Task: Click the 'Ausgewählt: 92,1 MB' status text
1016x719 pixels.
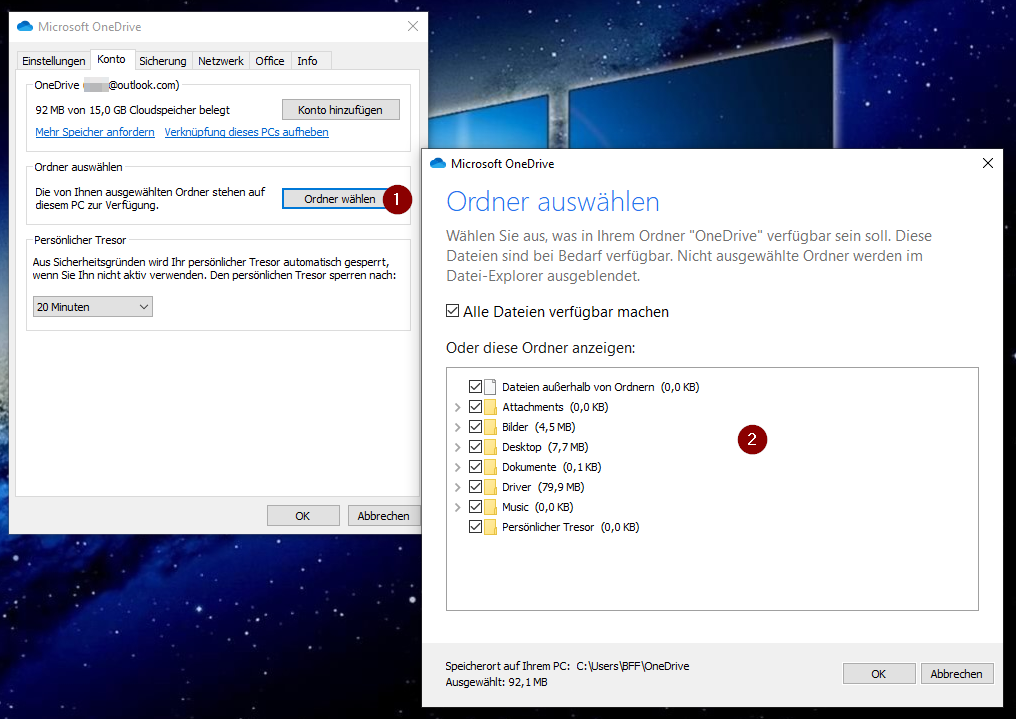Action: pyautogui.click(x=496, y=682)
